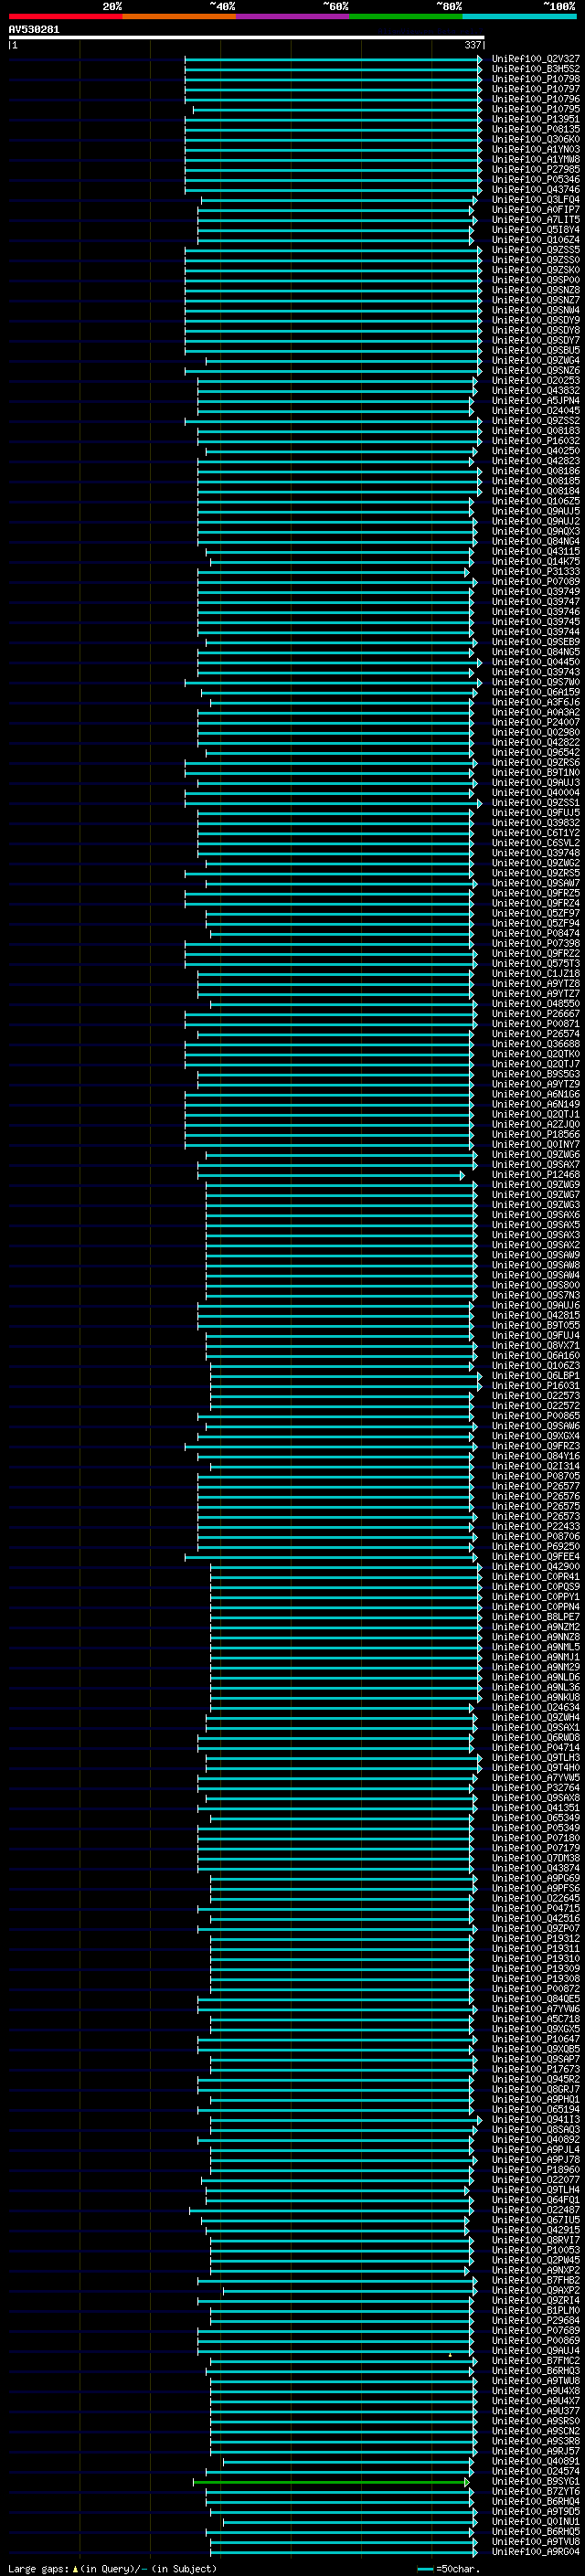Select the UniRef100_B9T055 label
The height and width of the screenshot is (2576, 585).
pyautogui.click(x=536, y=1326)
